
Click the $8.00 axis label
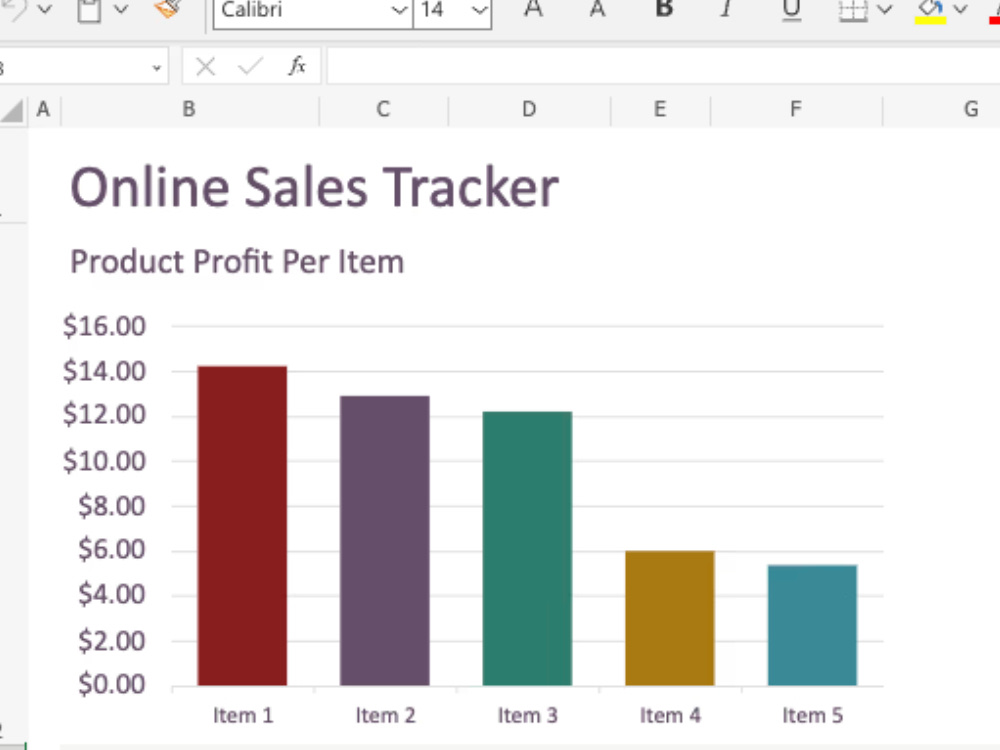tap(112, 506)
